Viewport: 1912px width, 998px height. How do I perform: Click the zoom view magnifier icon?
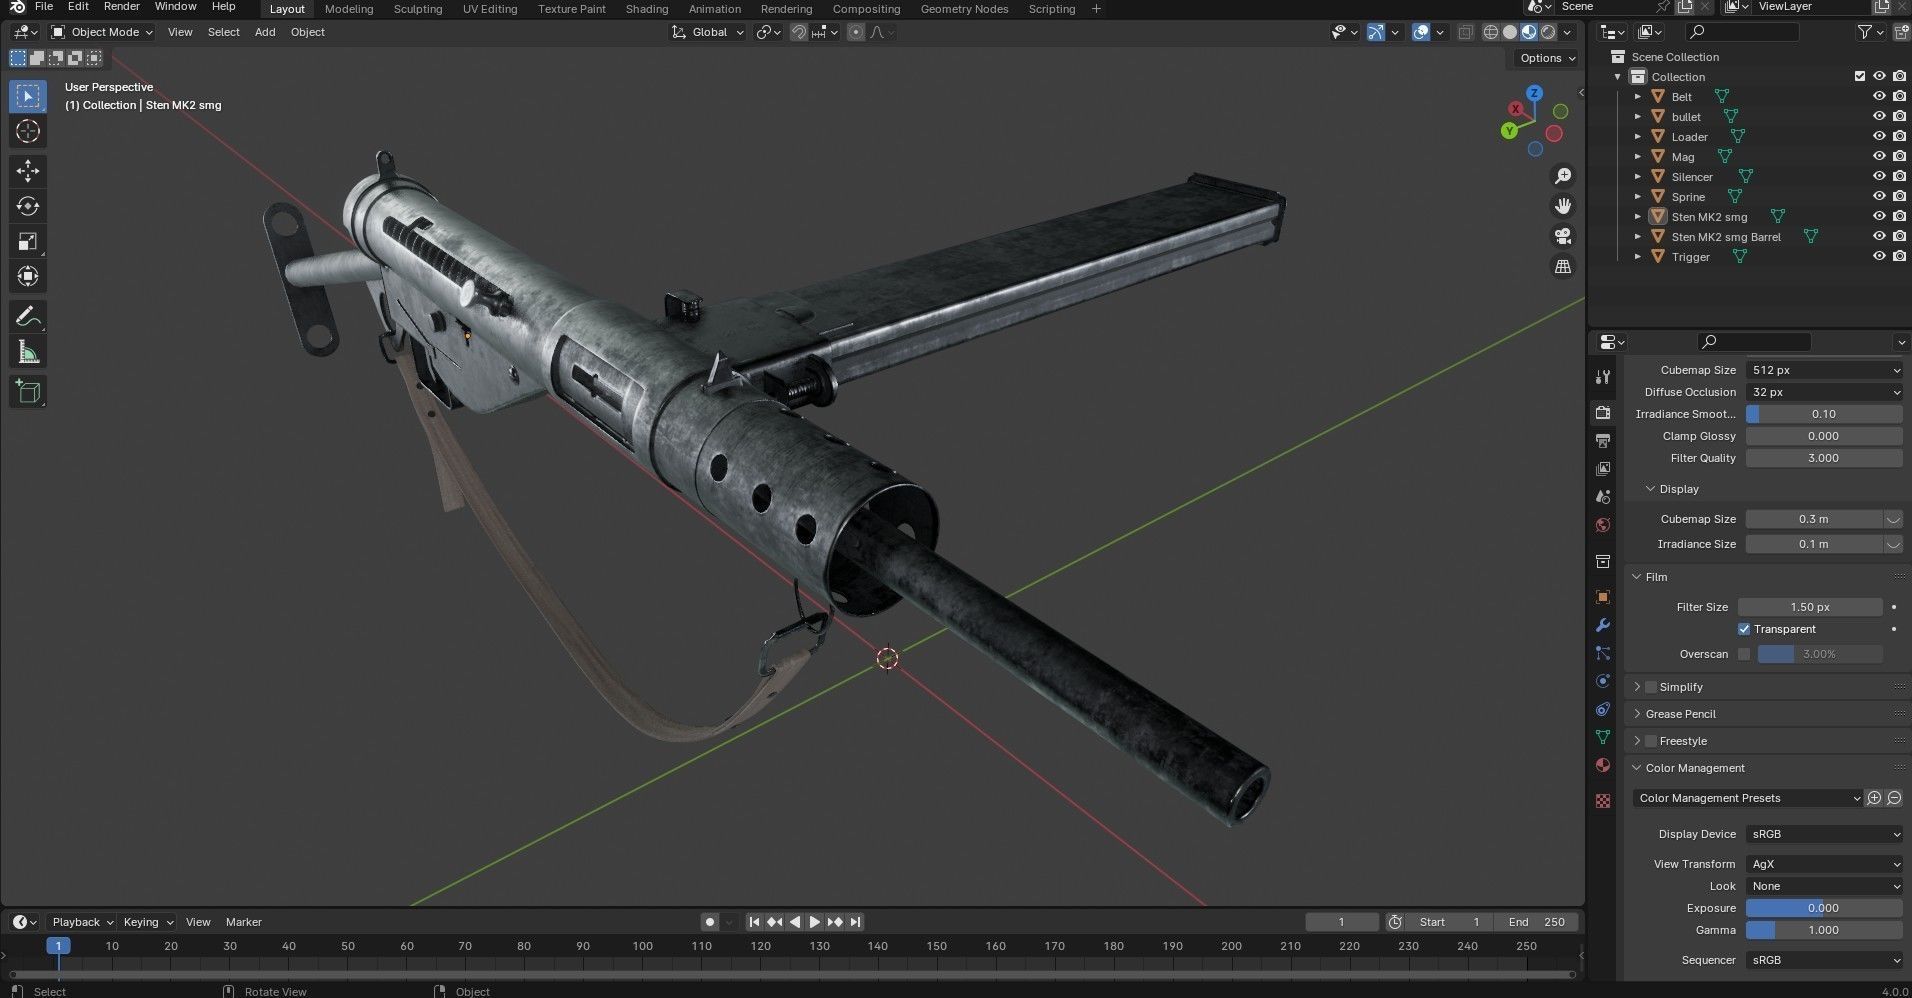[1562, 176]
